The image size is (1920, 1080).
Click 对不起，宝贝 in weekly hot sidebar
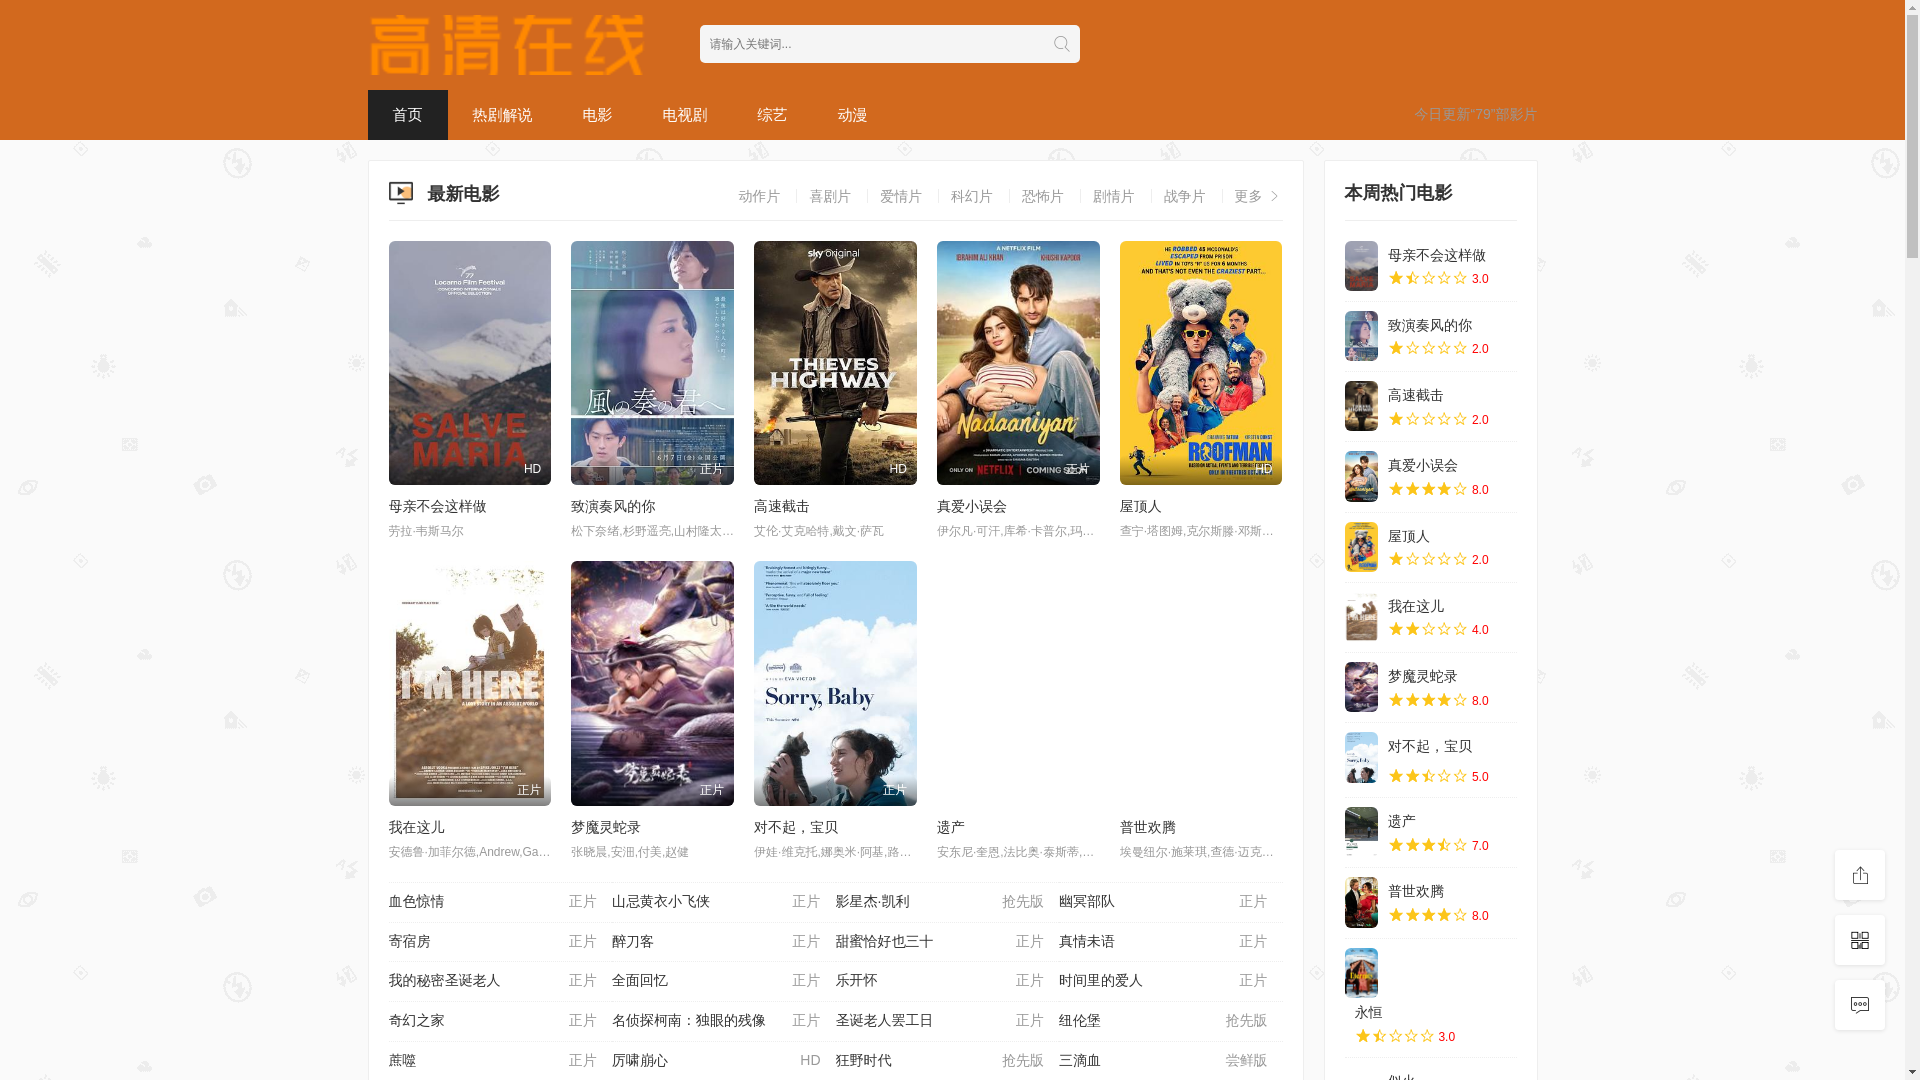[x=1430, y=747]
